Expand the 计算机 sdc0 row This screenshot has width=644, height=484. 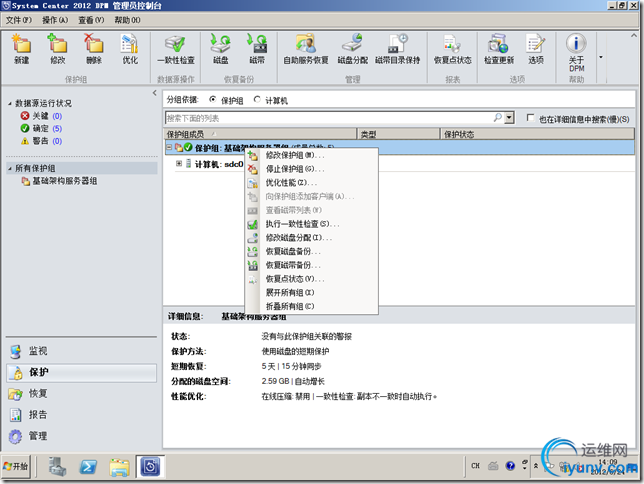point(179,164)
